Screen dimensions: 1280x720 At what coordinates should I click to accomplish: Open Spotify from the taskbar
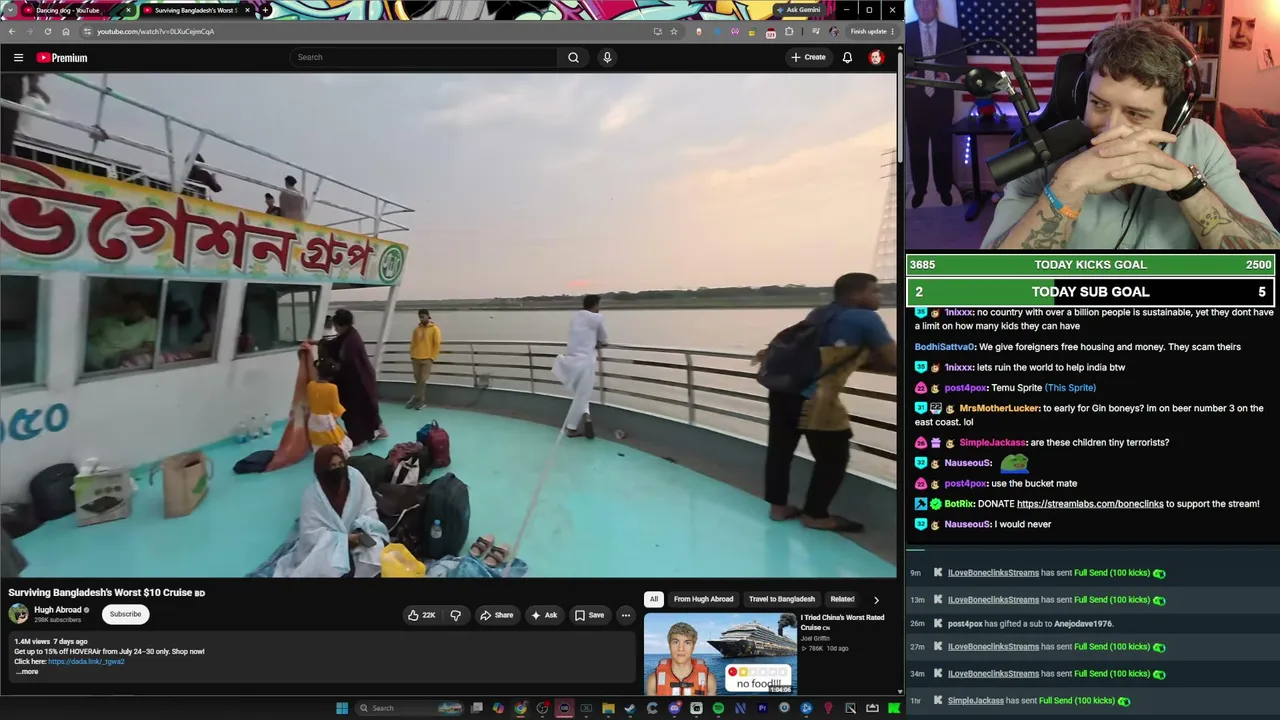pos(718,708)
